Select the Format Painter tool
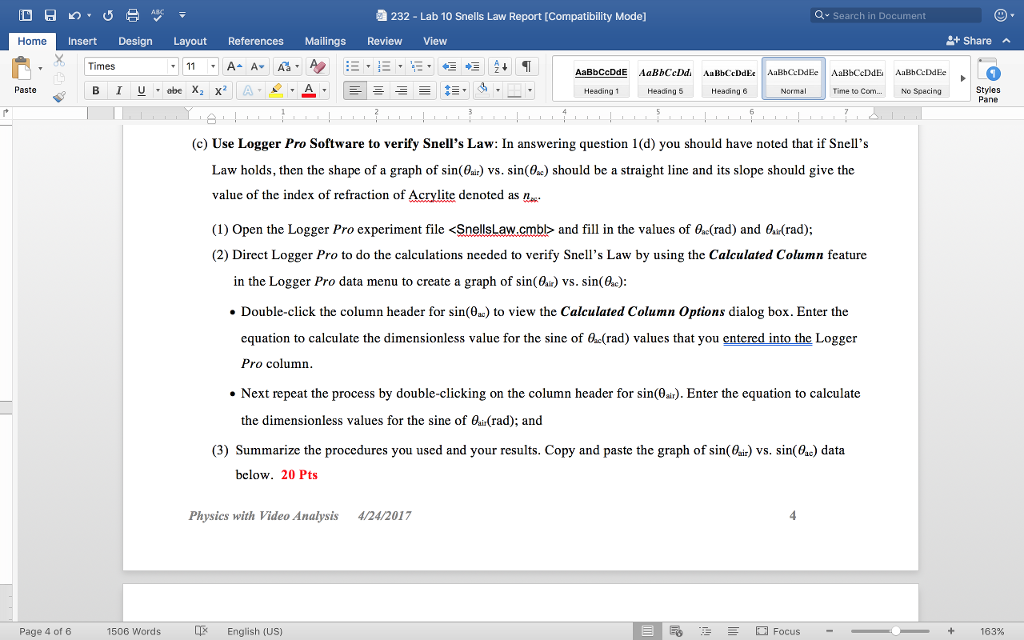Viewport: 1024px width, 640px height. tap(58, 95)
